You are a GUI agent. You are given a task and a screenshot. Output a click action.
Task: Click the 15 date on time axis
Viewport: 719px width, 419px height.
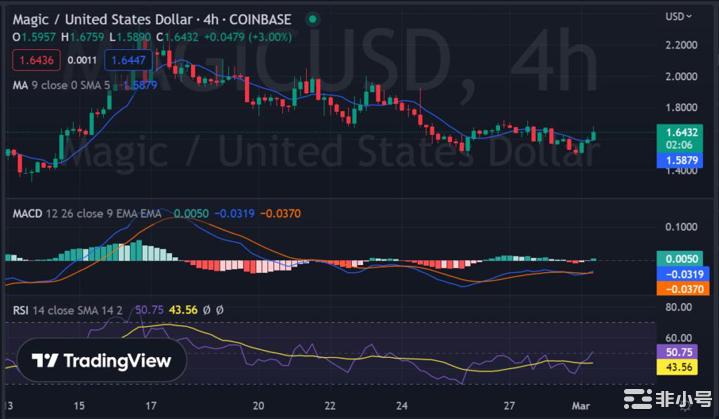click(79, 406)
